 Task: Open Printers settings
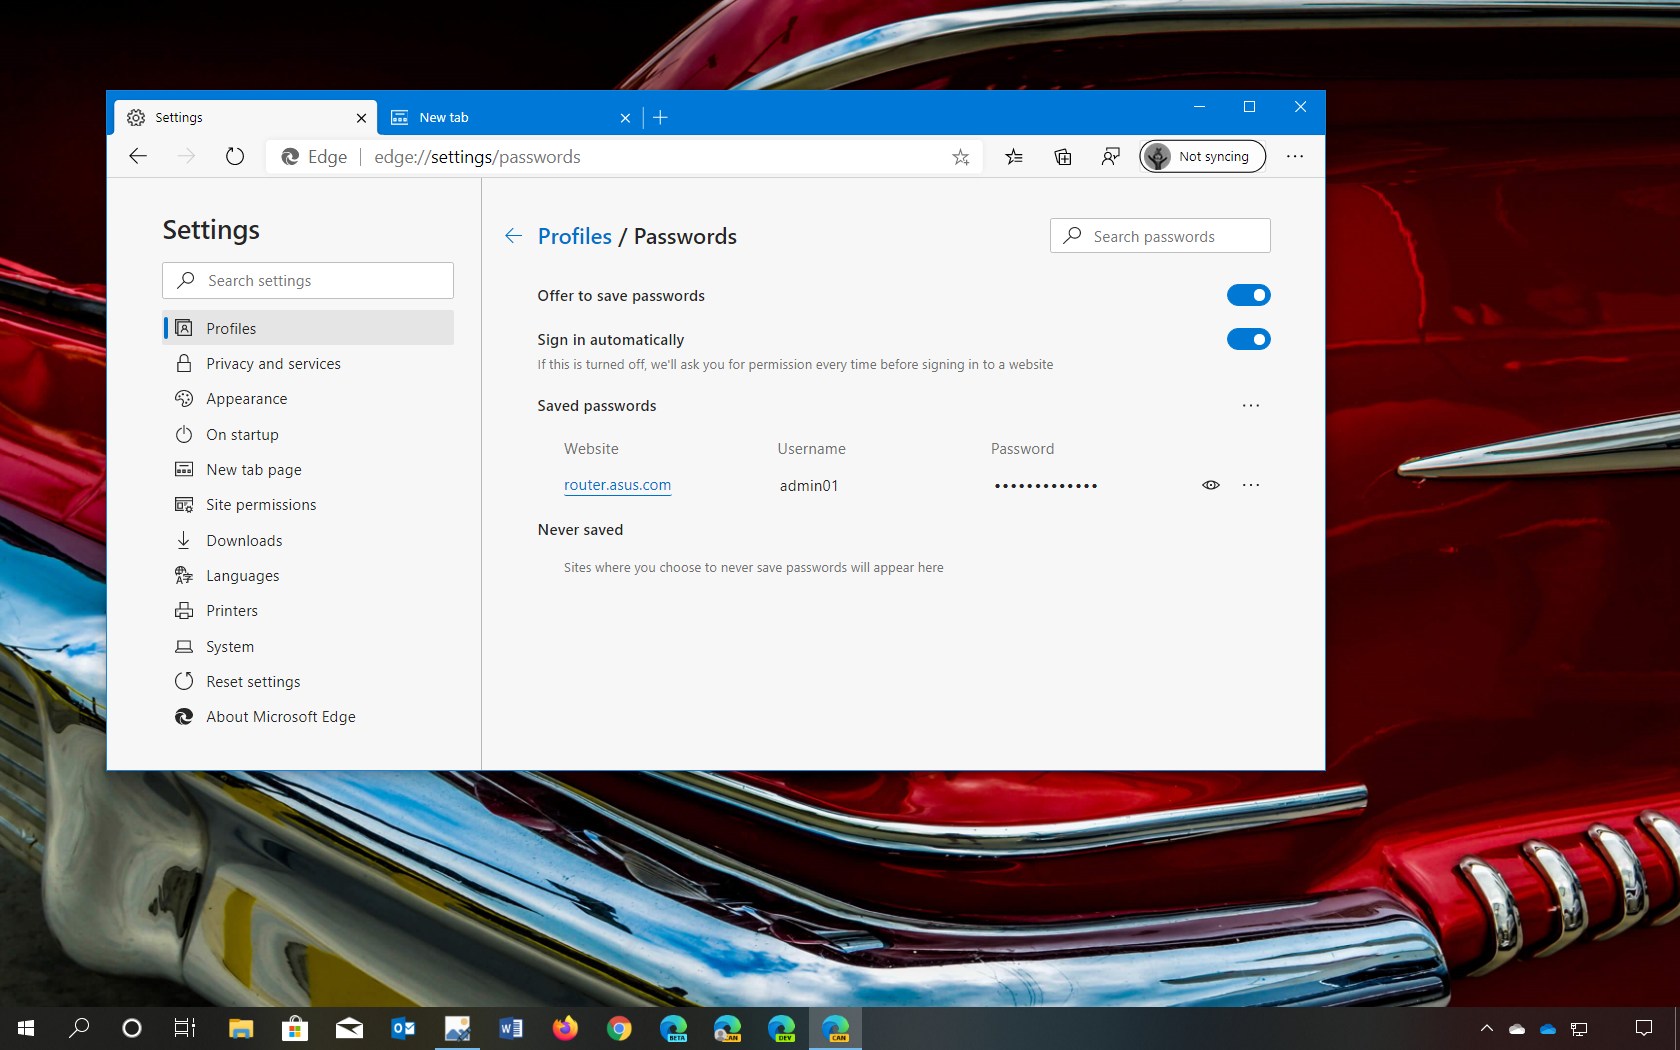click(x=308, y=610)
